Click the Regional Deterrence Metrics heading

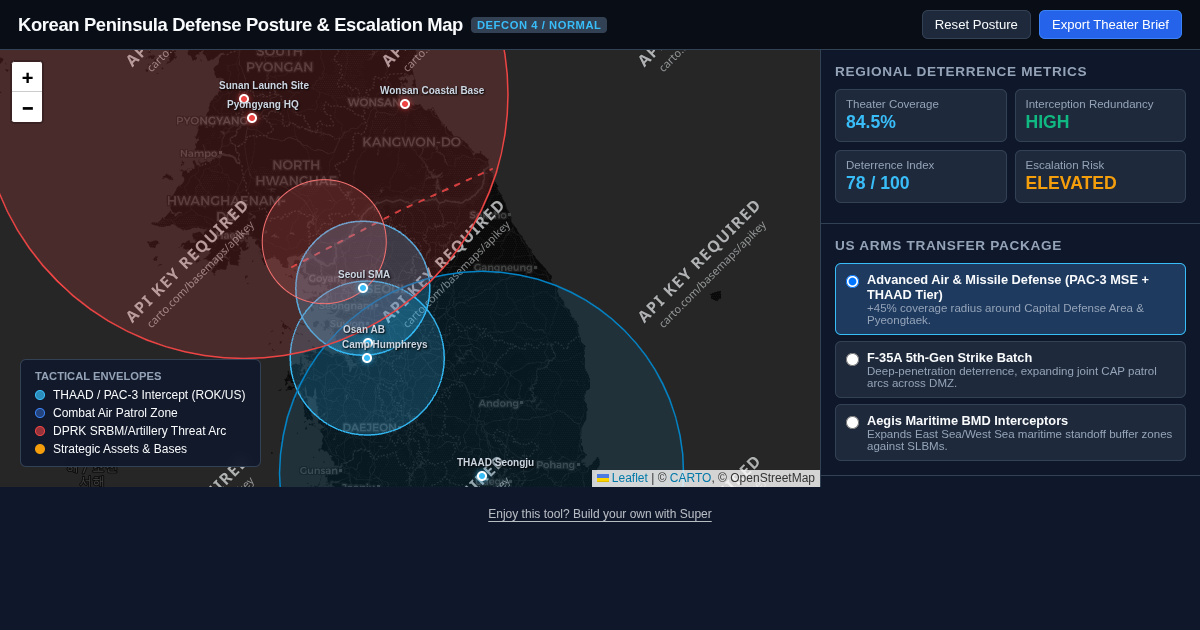(961, 71)
